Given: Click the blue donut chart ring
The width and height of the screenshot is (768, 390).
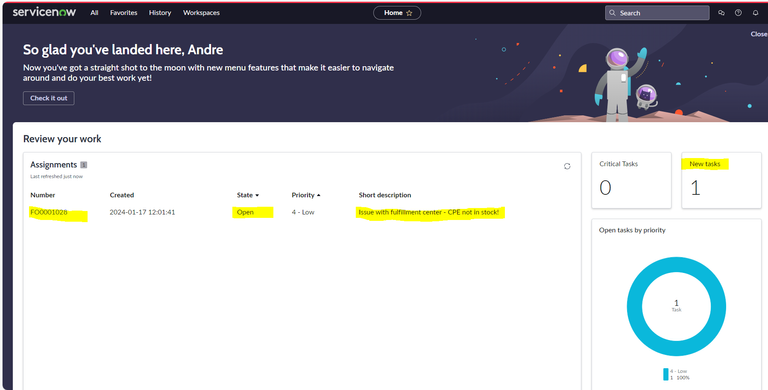Looking at the screenshot, I should [676, 265].
